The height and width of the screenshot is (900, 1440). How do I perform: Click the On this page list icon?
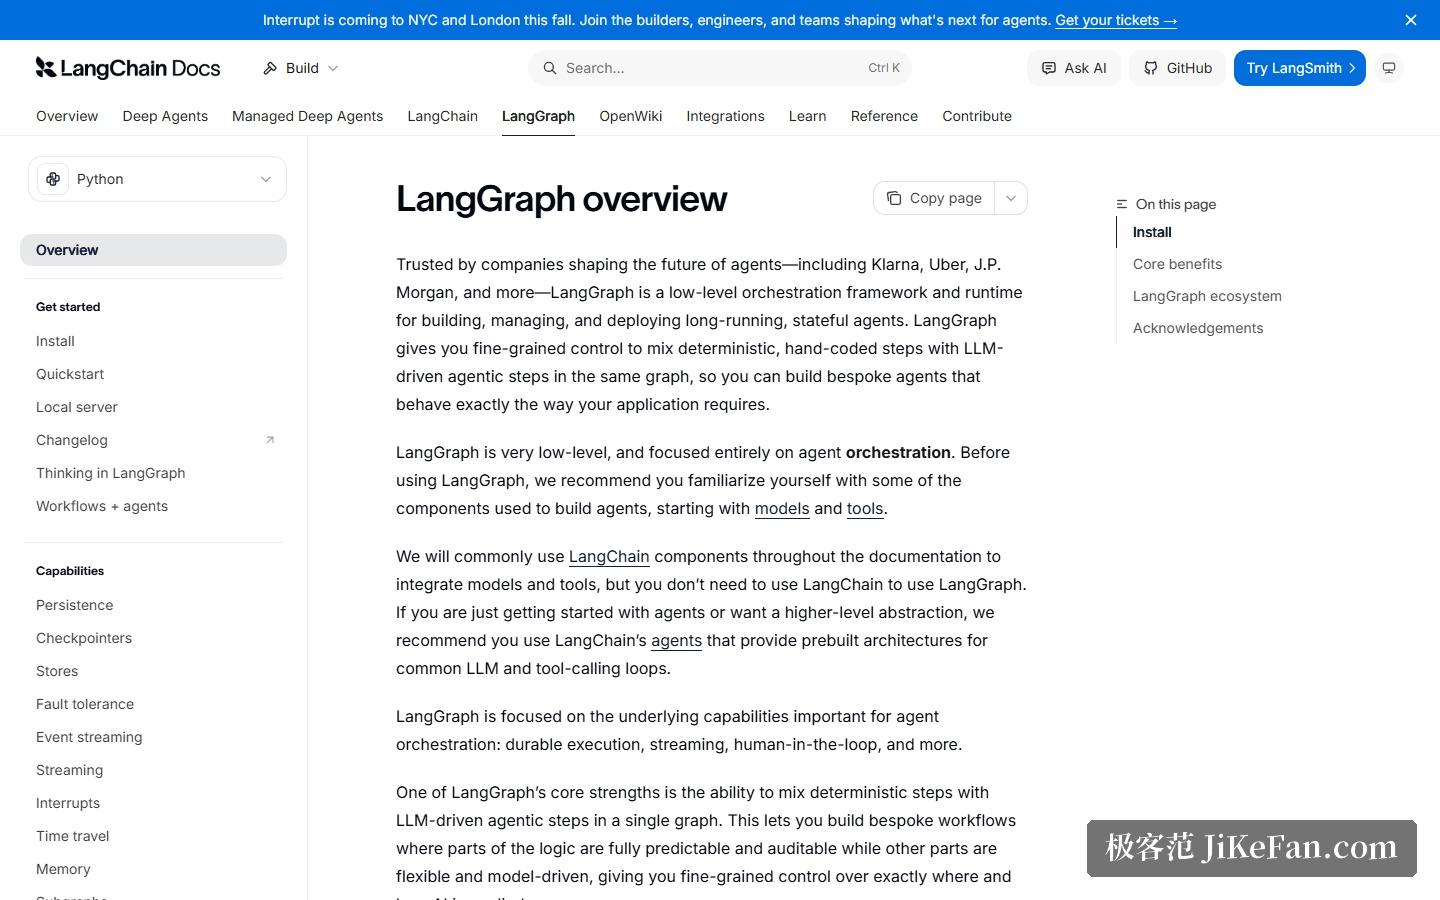(1122, 204)
